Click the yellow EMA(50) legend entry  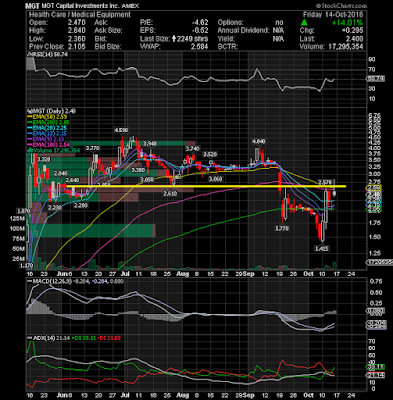click(x=48, y=117)
